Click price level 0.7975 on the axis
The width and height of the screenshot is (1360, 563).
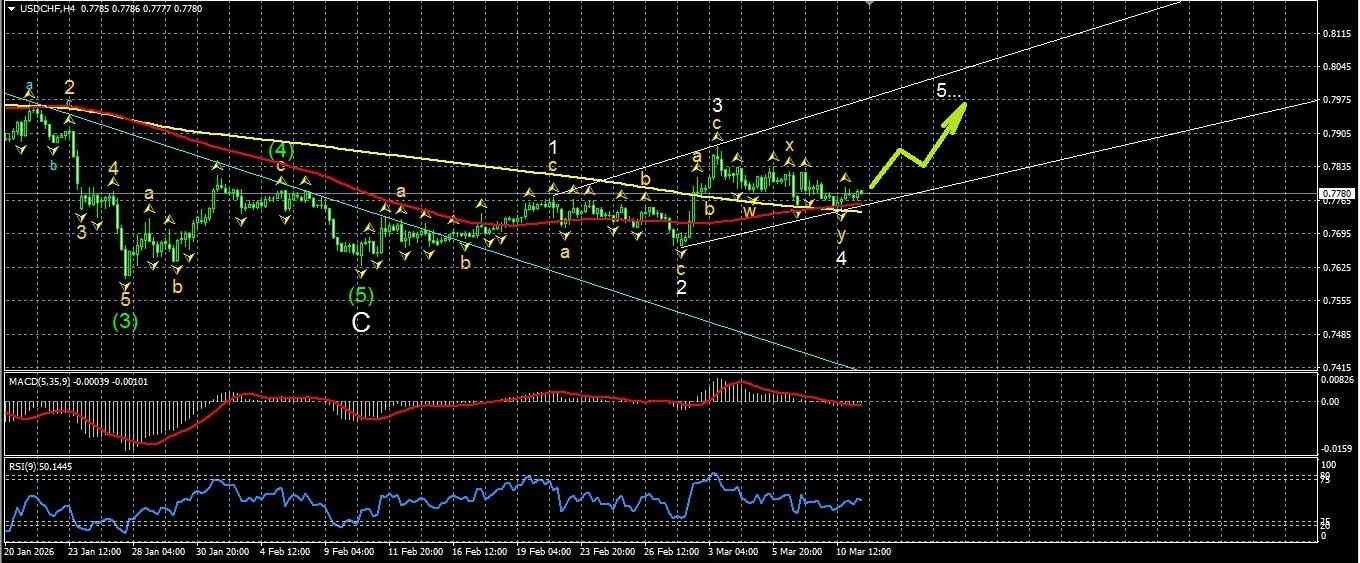(x=1336, y=99)
